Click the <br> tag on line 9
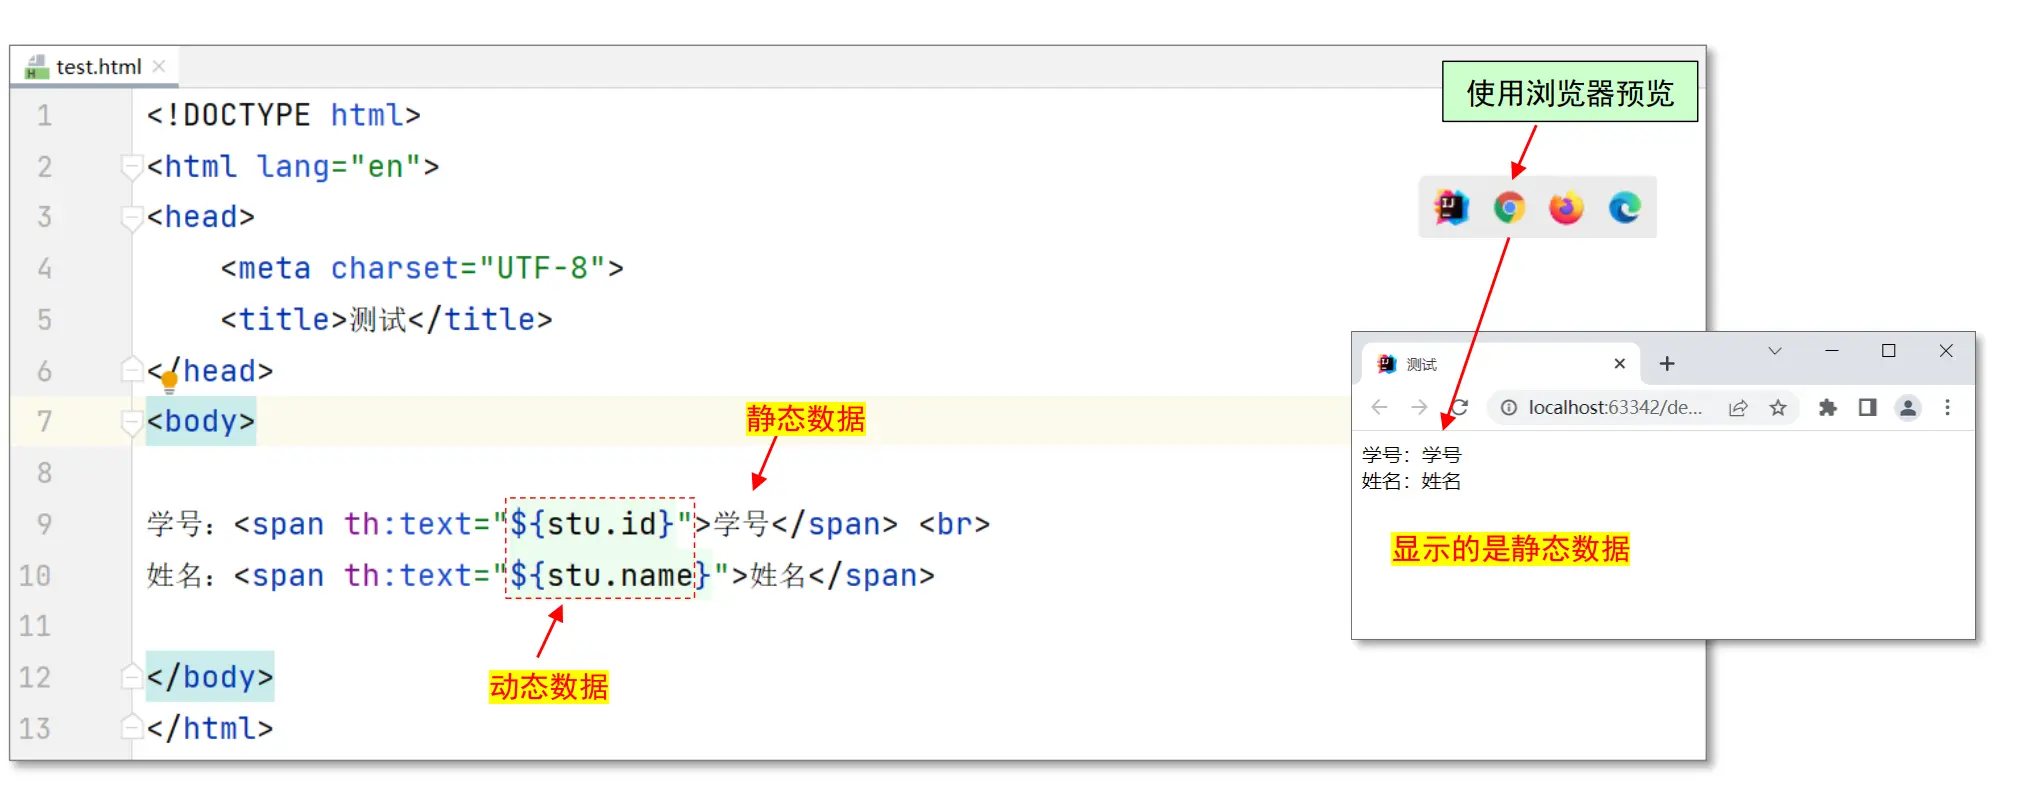 pos(955,524)
